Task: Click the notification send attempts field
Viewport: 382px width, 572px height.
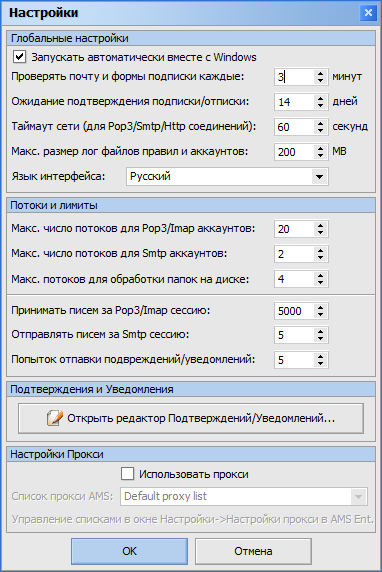Action: tap(294, 360)
